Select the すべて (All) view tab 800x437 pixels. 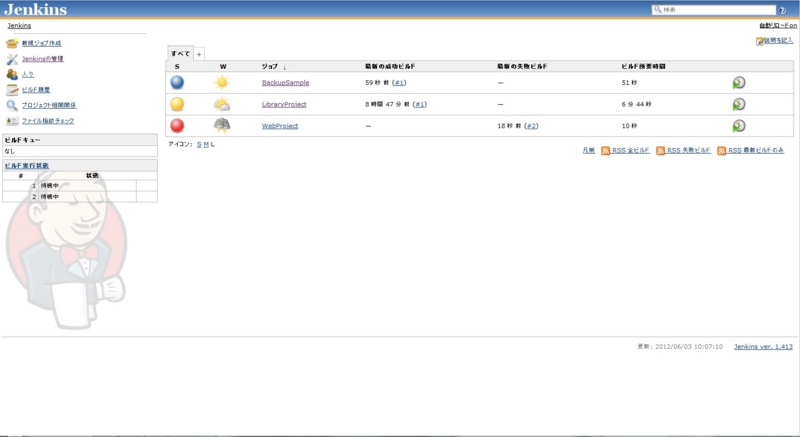pyautogui.click(x=180, y=53)
